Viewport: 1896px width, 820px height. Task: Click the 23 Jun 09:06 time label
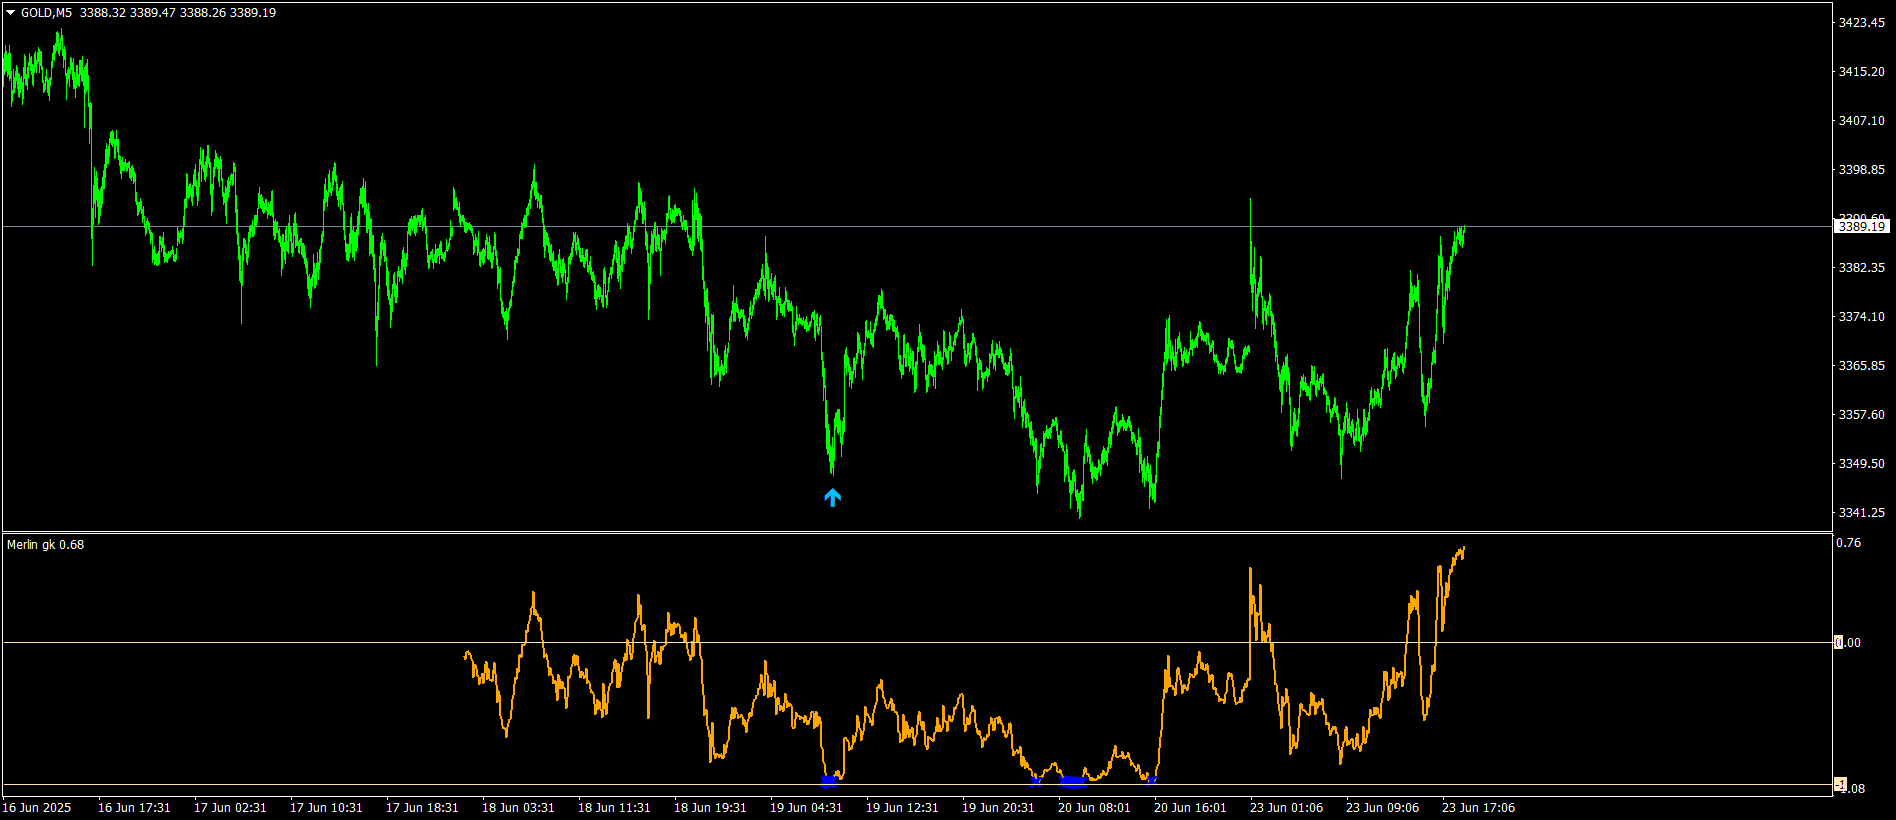pyautogui.click(x=1382, y=808)
